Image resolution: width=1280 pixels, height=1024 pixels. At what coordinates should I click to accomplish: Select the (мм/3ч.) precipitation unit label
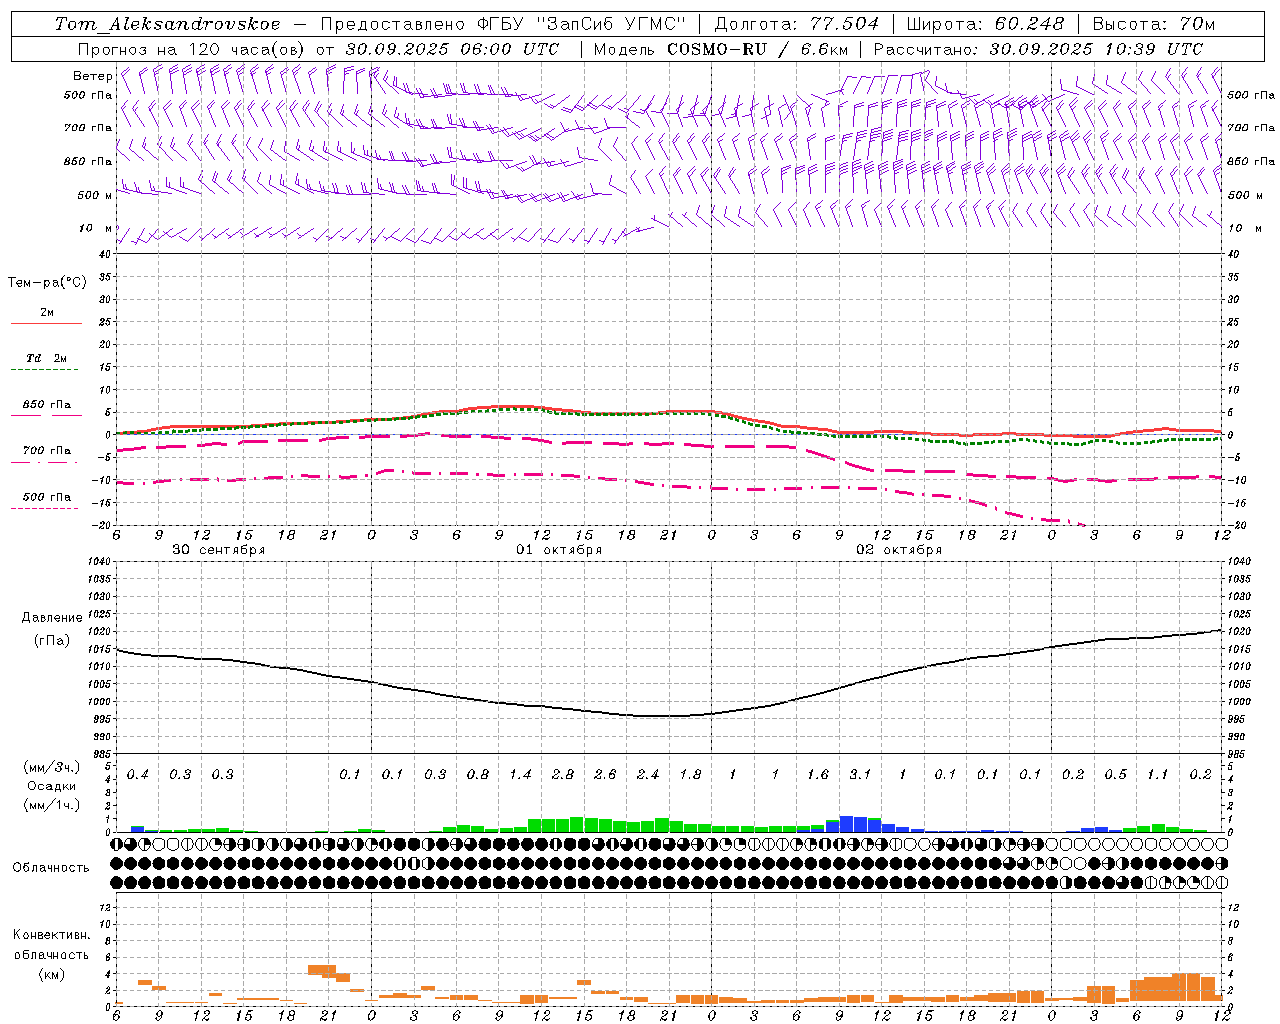click(x=52, y=767)
